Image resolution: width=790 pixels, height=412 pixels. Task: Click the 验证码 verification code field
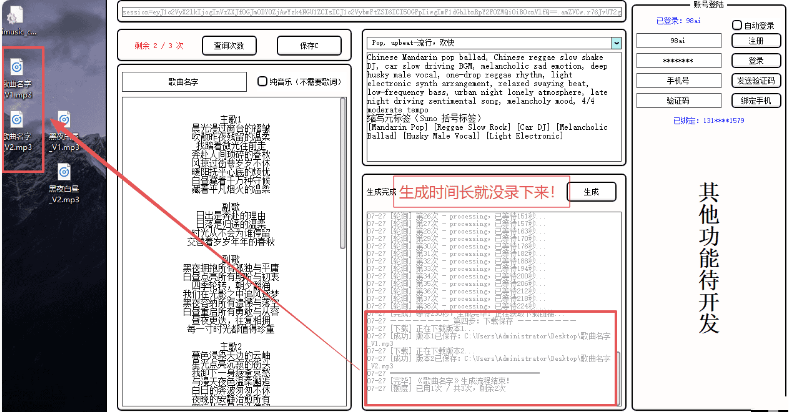coord(679,101)
